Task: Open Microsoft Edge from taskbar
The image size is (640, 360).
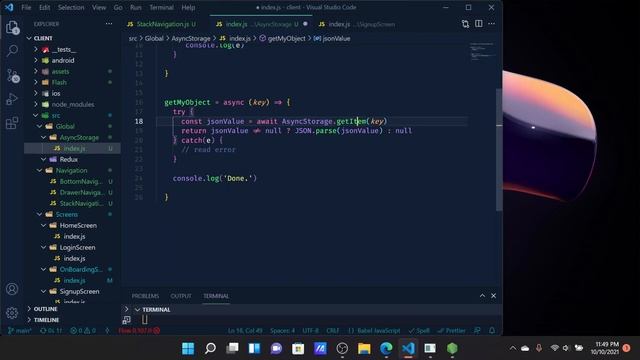Action: 386,348
